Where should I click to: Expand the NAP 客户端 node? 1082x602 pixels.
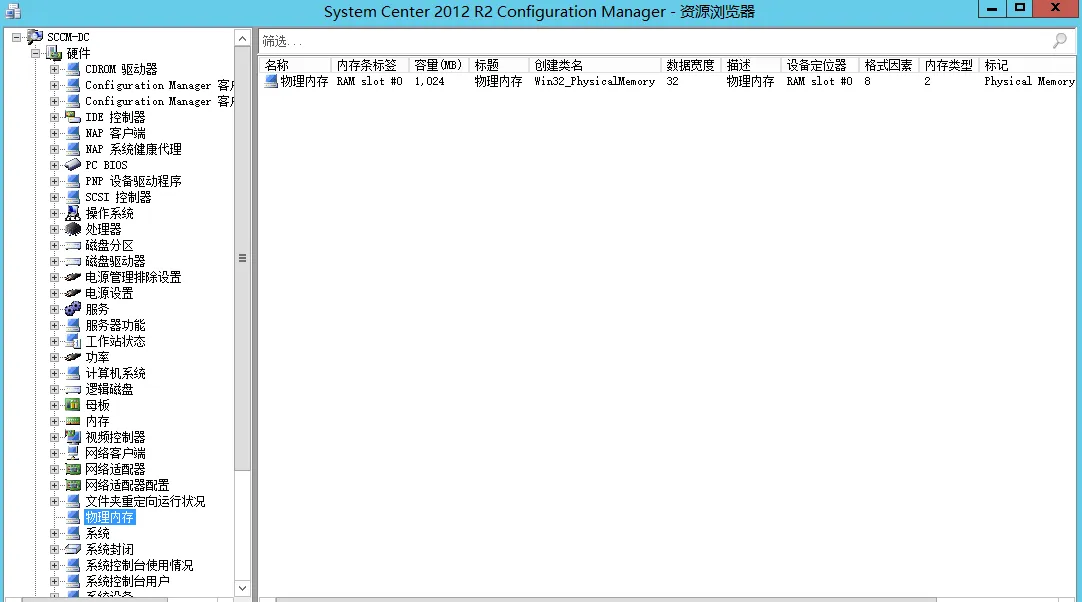55,133
